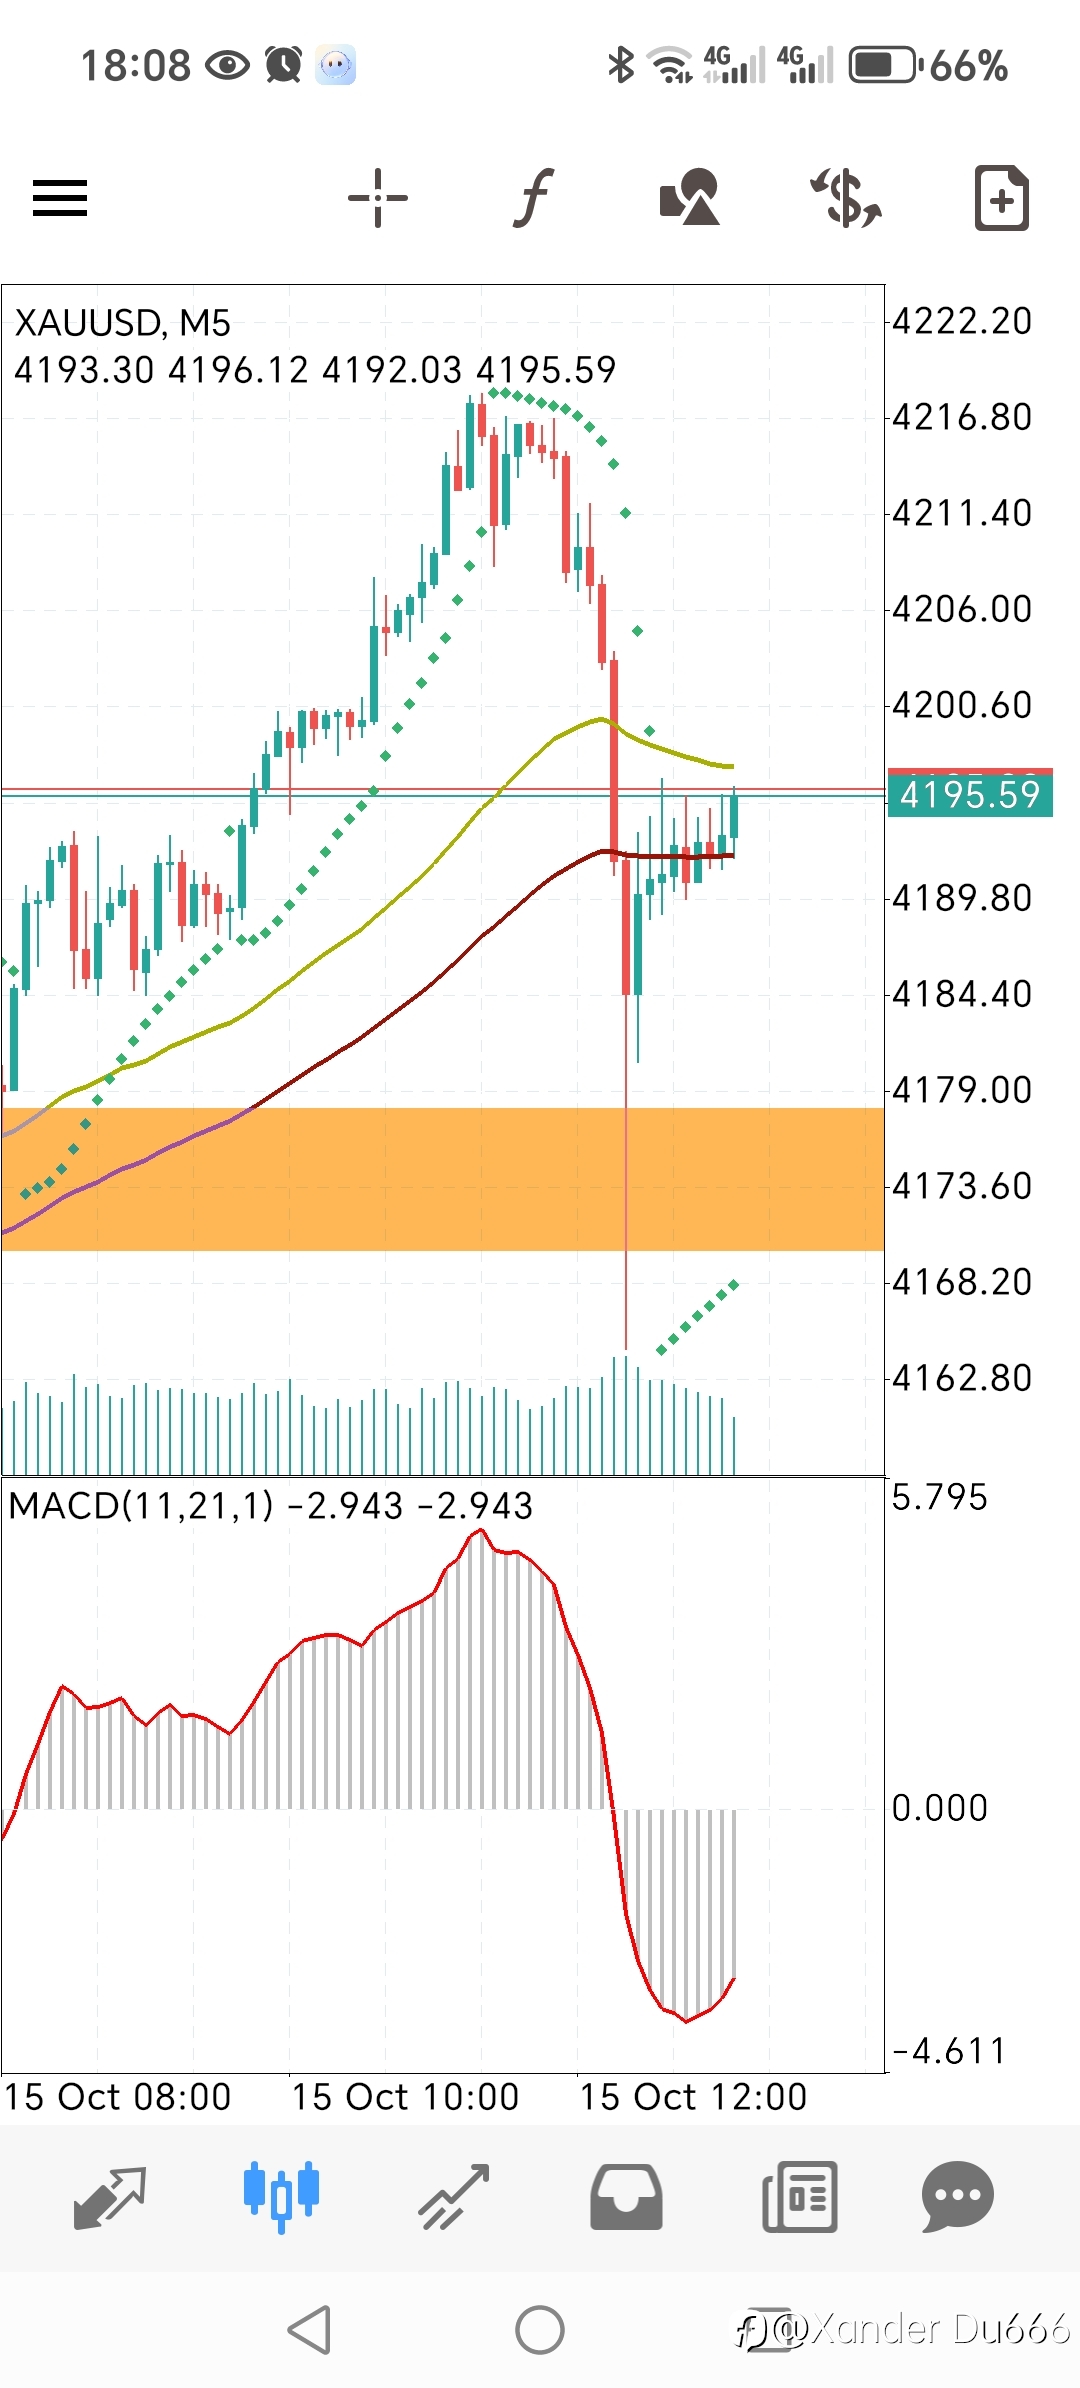
Task: Open the History inbox tray tab
Action: [626, 2198]
